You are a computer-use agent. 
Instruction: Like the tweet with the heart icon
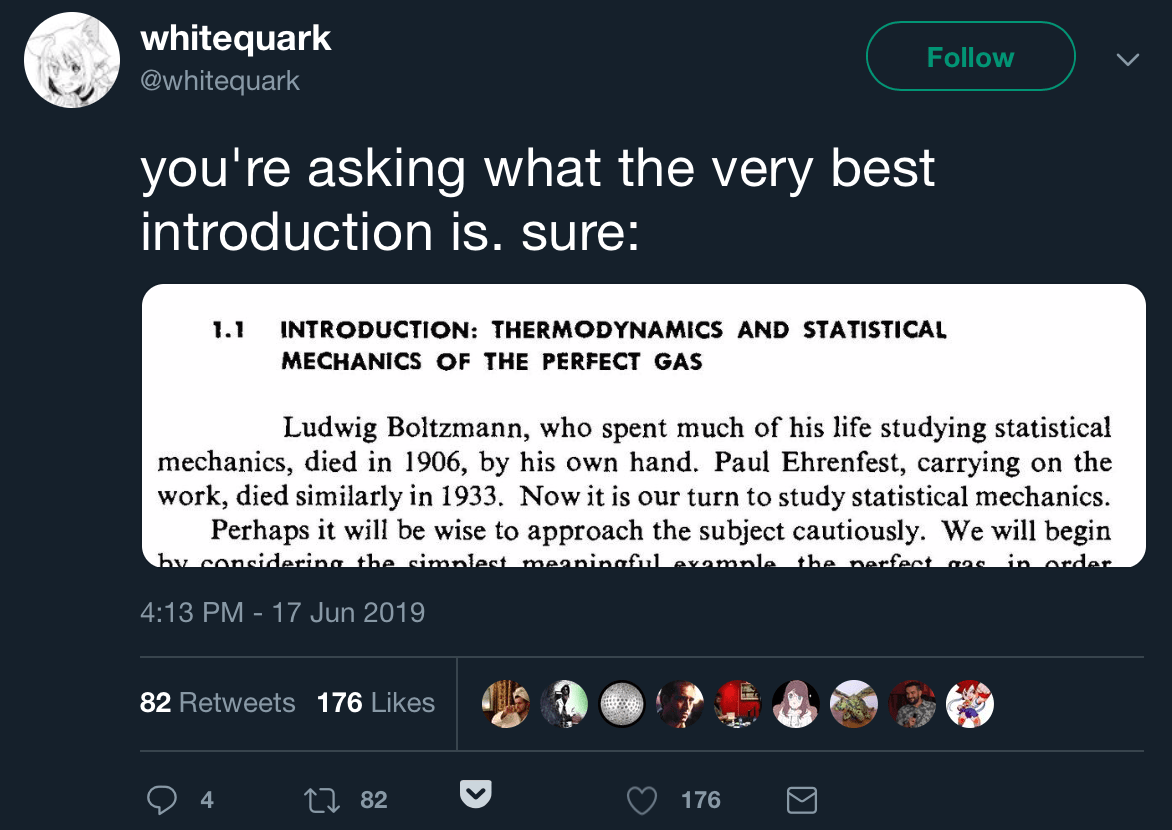[x=642, y=799]
